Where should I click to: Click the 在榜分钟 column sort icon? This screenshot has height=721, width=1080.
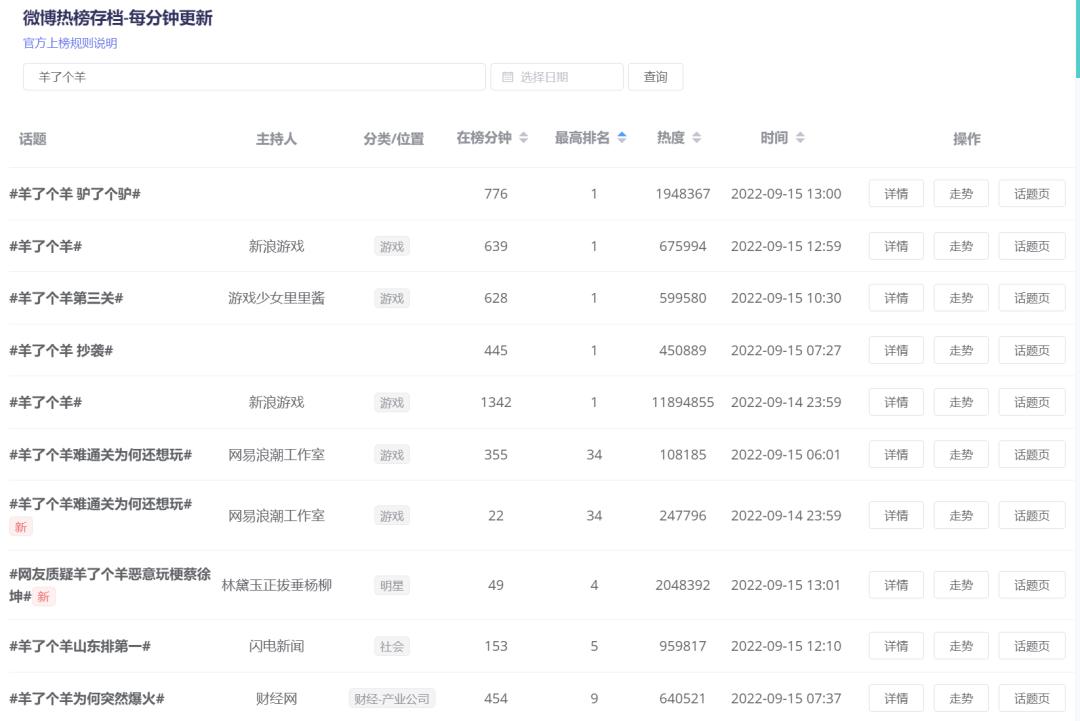click(x=523, y=137)
